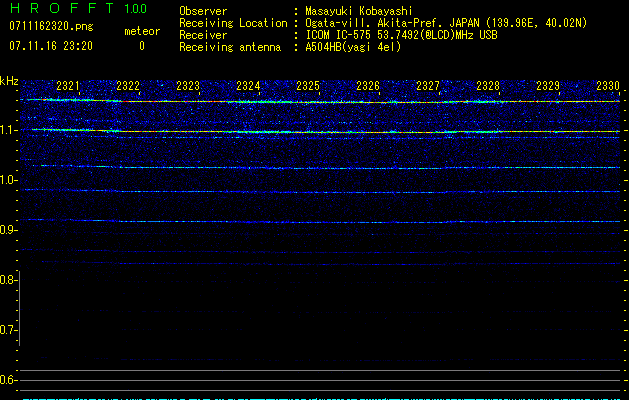Image resolution: width=629 pixels, height=400 pixels.
Task: Click the 2321 time marker
Action: click(68, 87)
